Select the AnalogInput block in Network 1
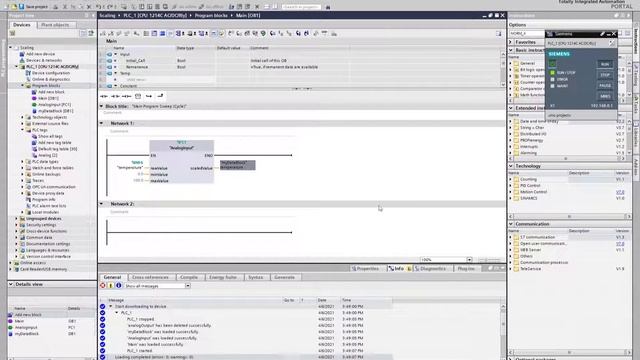The height and width of the screenshot is (360, 640). pyautogui.click(x=182, y=162)
